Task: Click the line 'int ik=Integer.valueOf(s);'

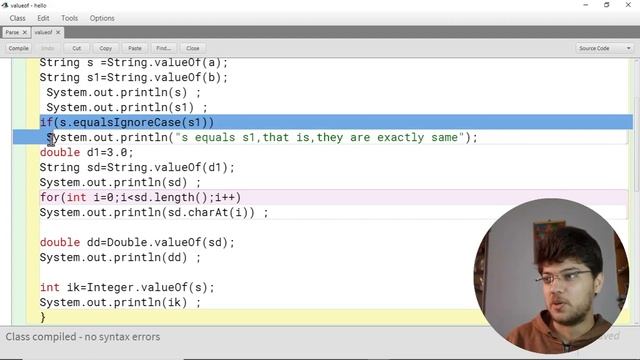Action: pos(127,288)
